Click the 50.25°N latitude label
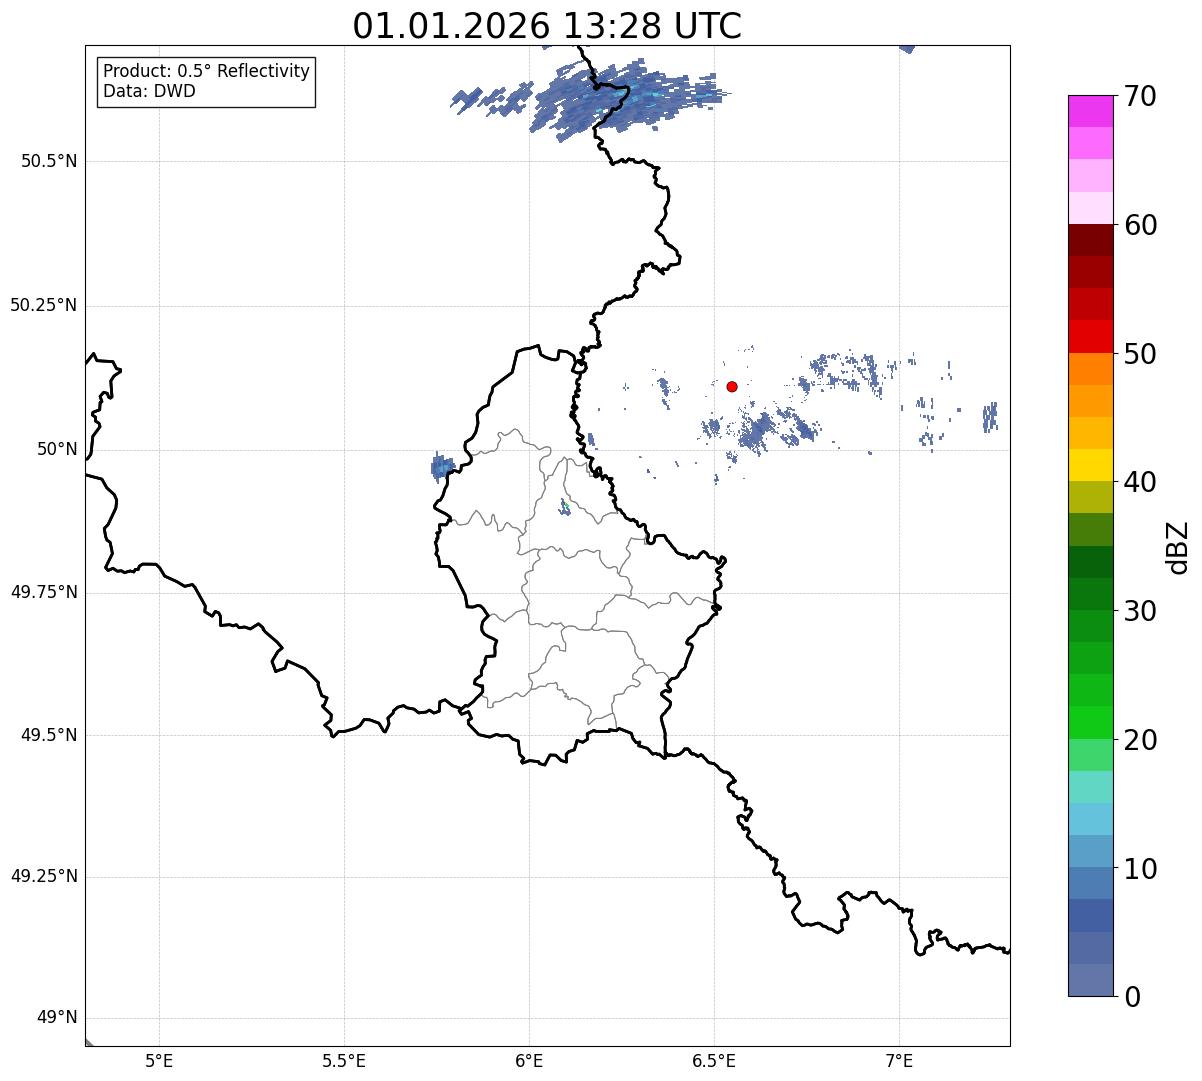 point(43,305)
